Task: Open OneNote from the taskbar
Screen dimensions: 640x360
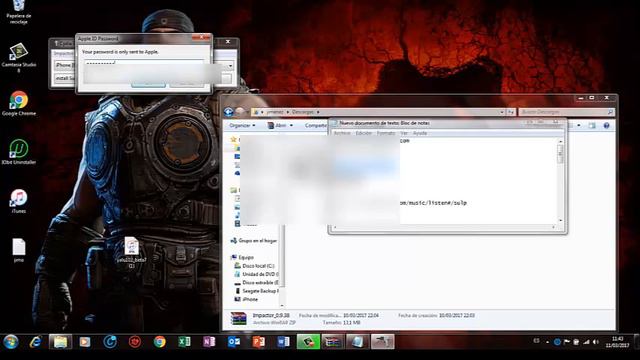Action: [x=209, y=342]
